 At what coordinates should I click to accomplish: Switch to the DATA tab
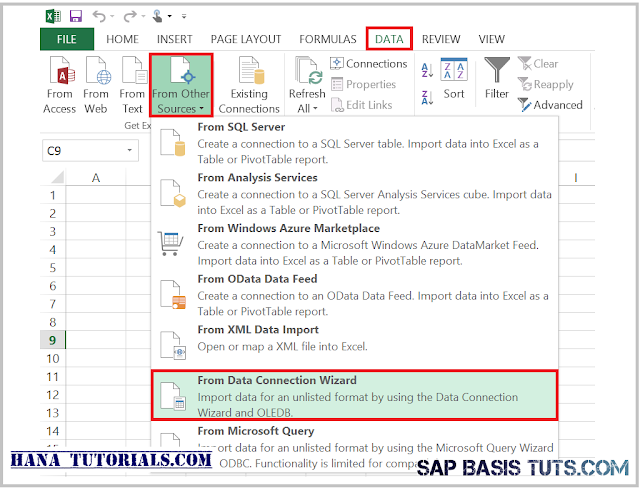coord(389,39)
